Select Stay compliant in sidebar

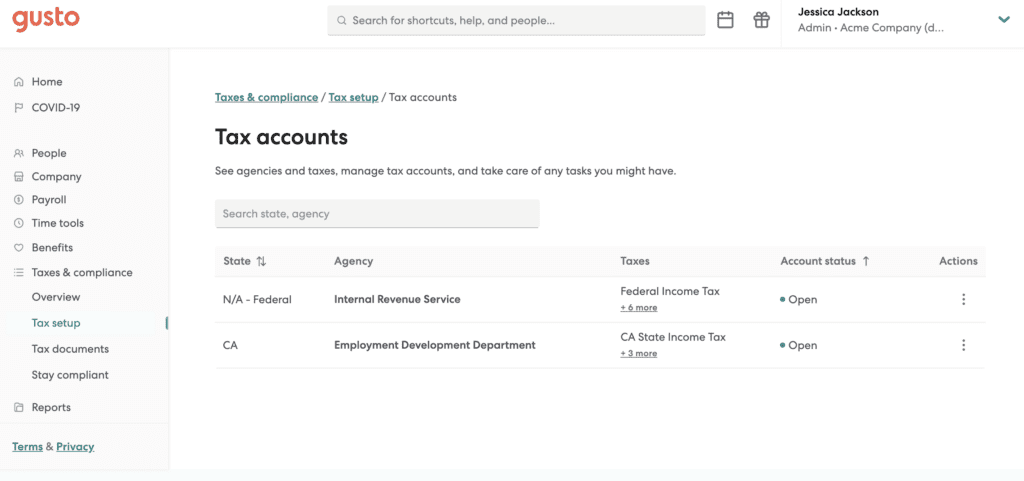(x=70, y=375)
